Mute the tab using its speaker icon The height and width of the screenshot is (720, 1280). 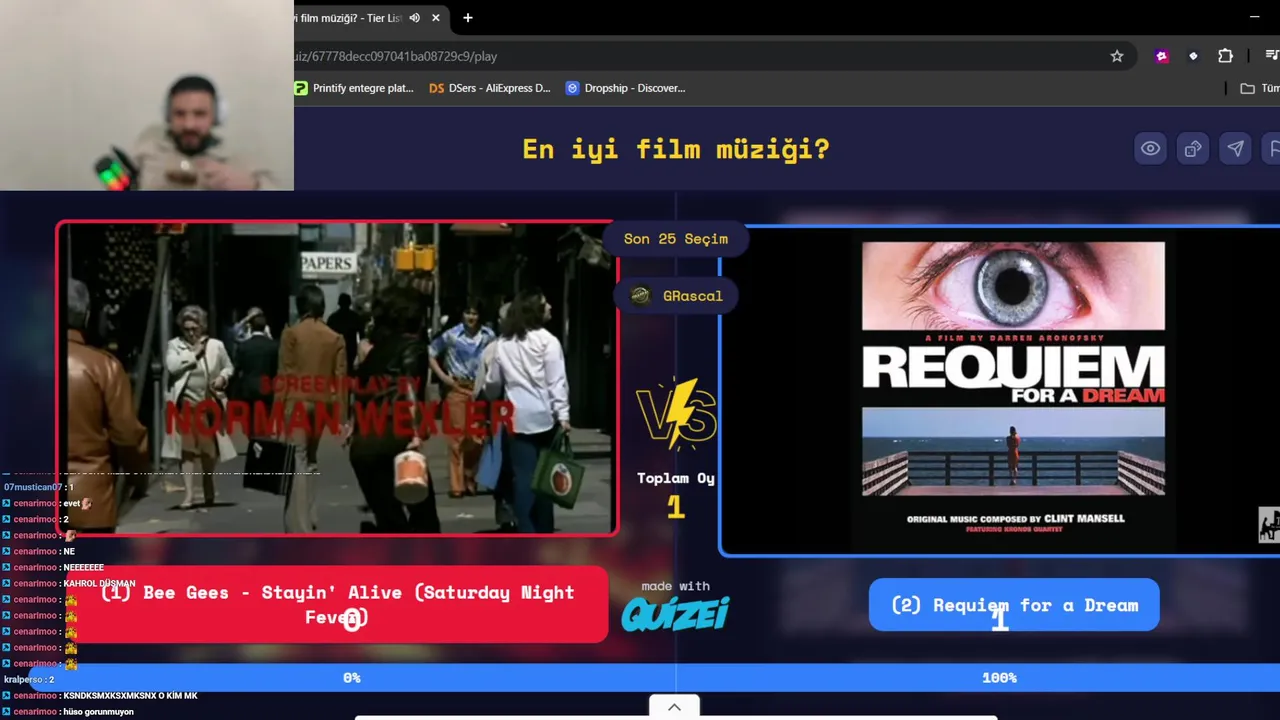point(414,18)
